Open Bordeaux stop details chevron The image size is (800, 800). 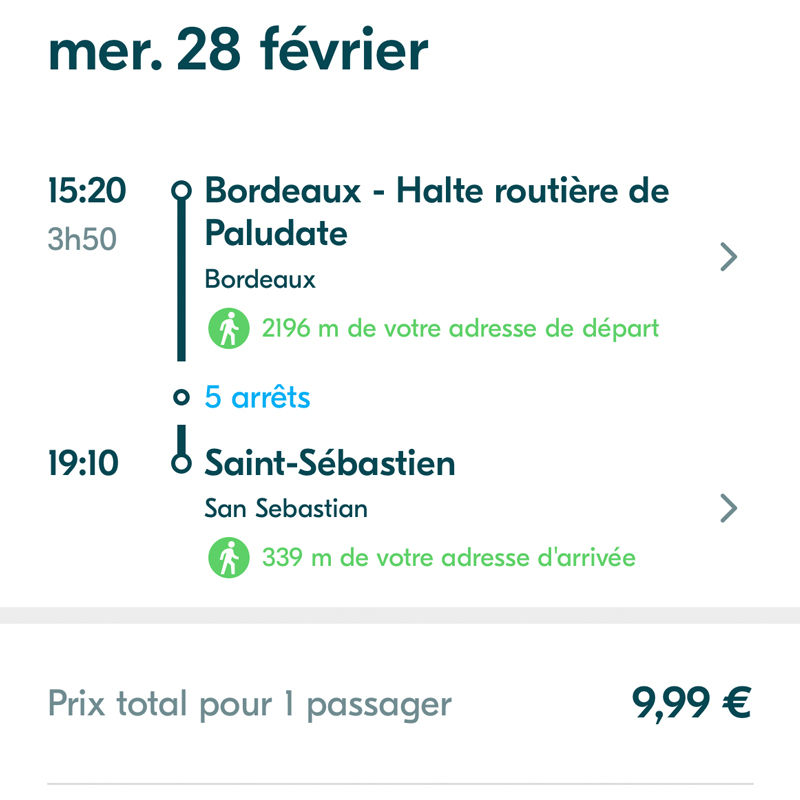[x=729, y=257]
